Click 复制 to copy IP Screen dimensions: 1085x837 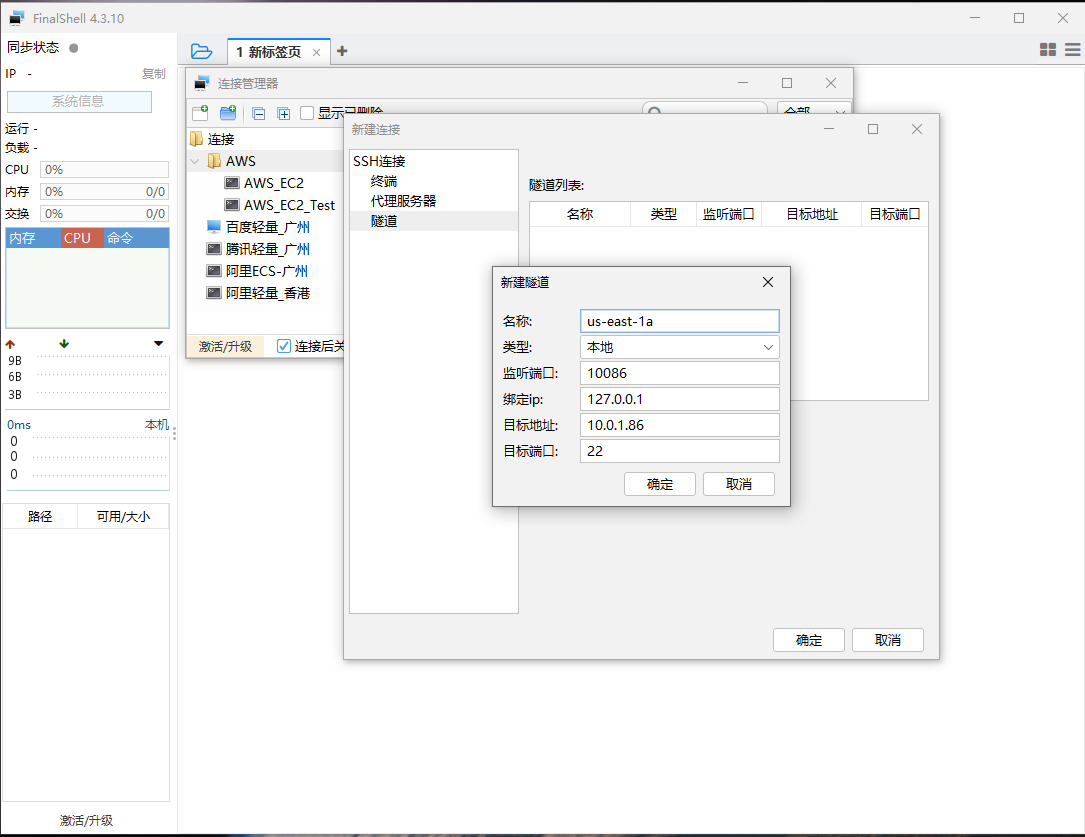(154, 73)
